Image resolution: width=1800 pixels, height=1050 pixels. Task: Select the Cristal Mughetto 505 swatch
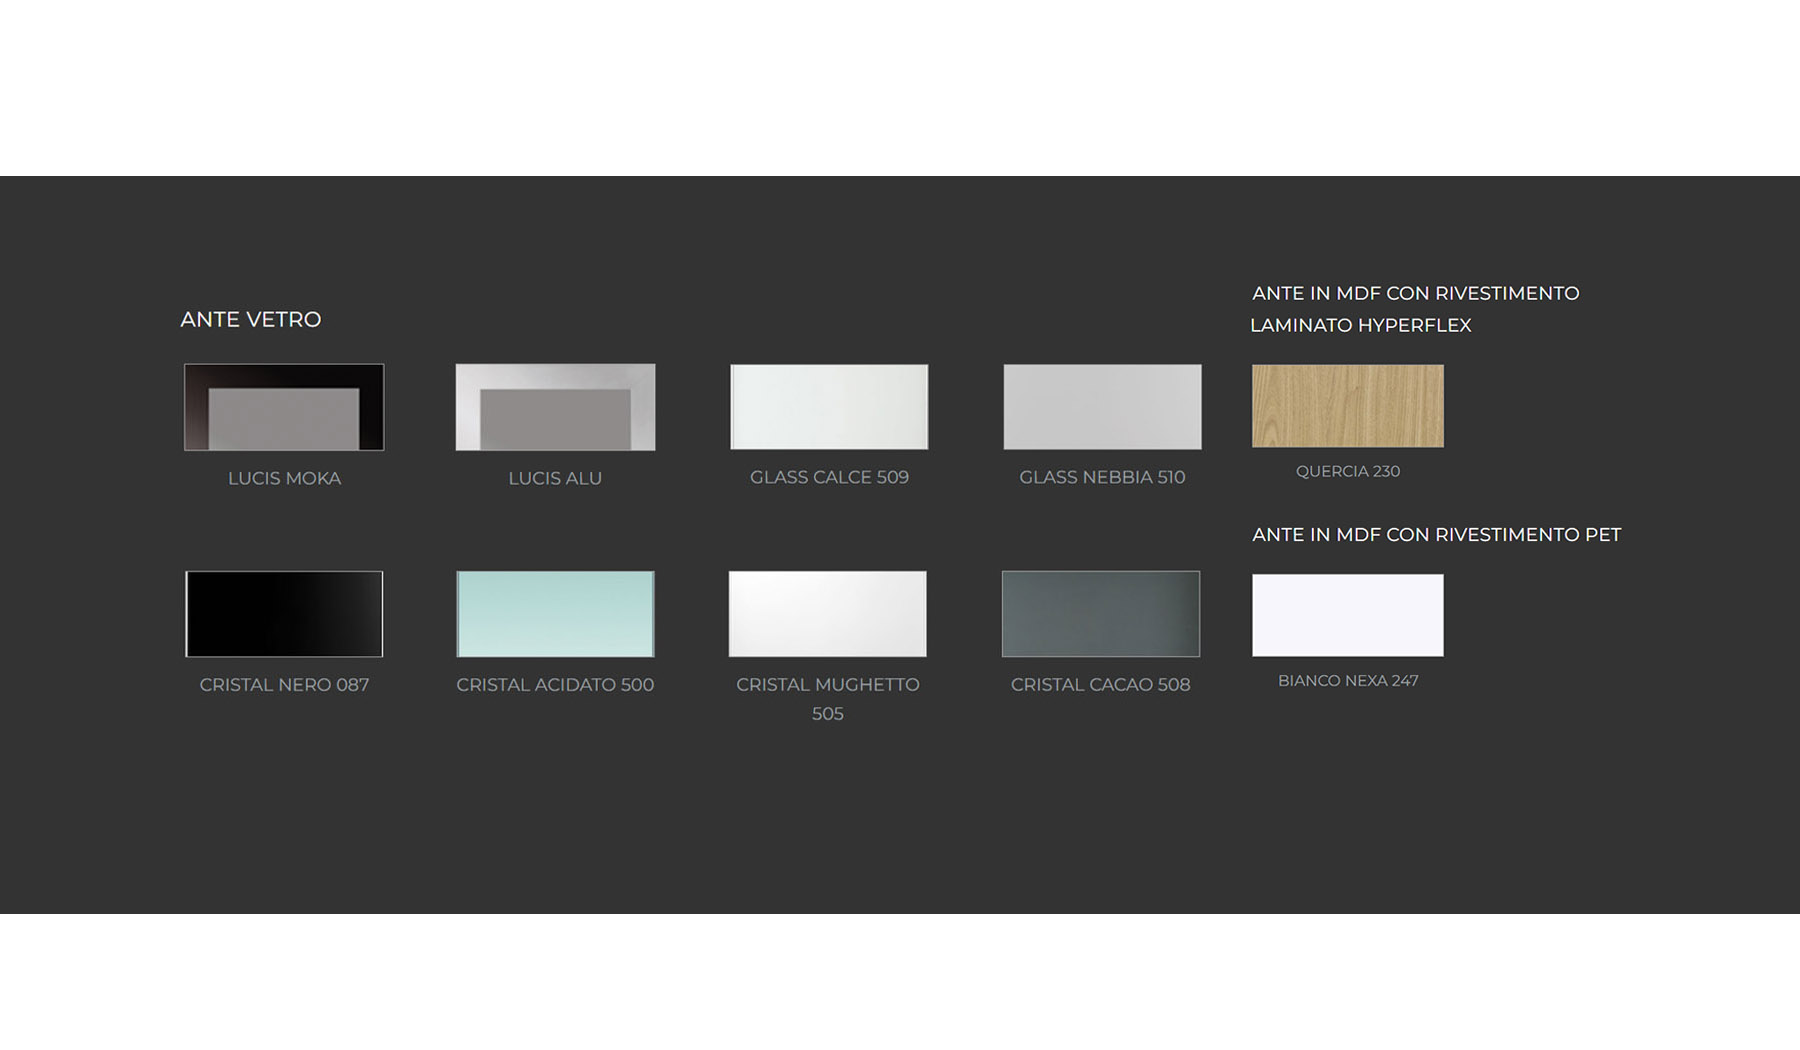point(827,614)
